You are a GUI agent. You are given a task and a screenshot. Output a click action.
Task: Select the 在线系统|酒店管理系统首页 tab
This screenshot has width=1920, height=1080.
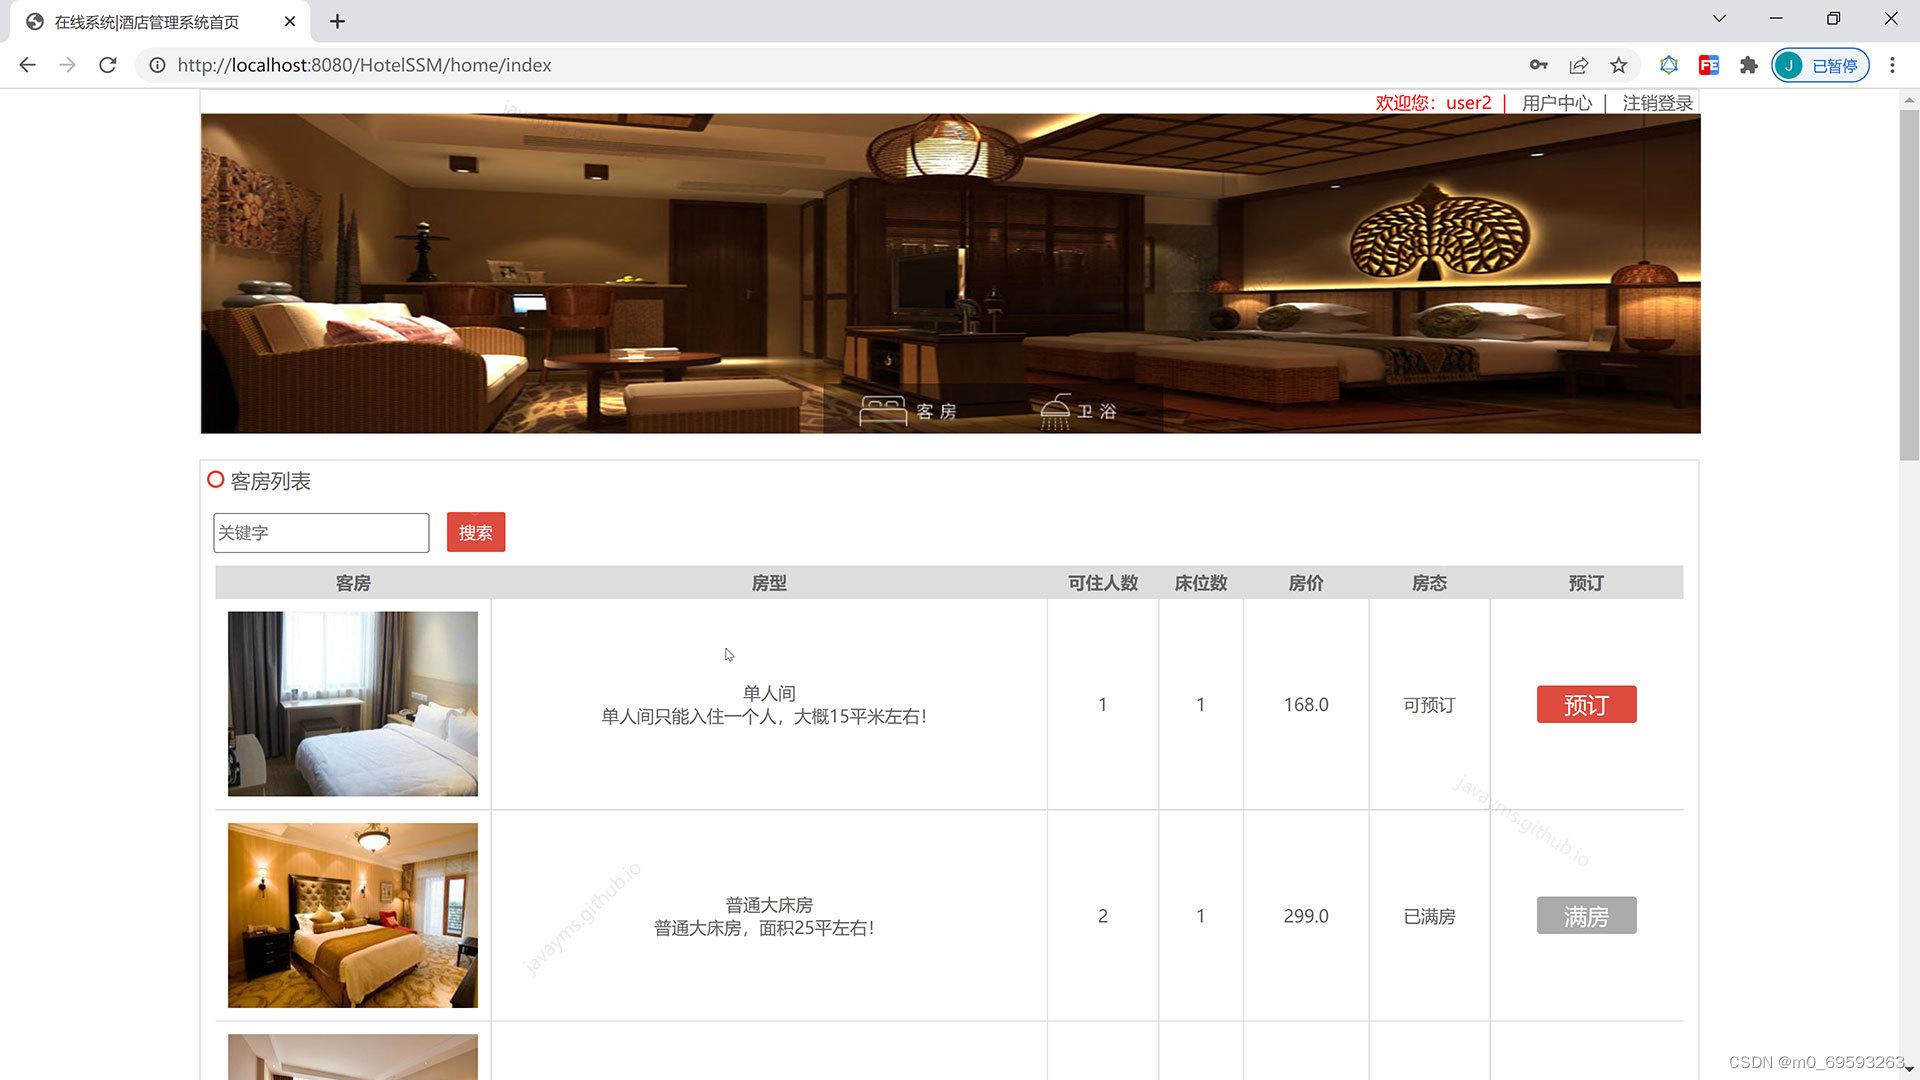[160, 21]
